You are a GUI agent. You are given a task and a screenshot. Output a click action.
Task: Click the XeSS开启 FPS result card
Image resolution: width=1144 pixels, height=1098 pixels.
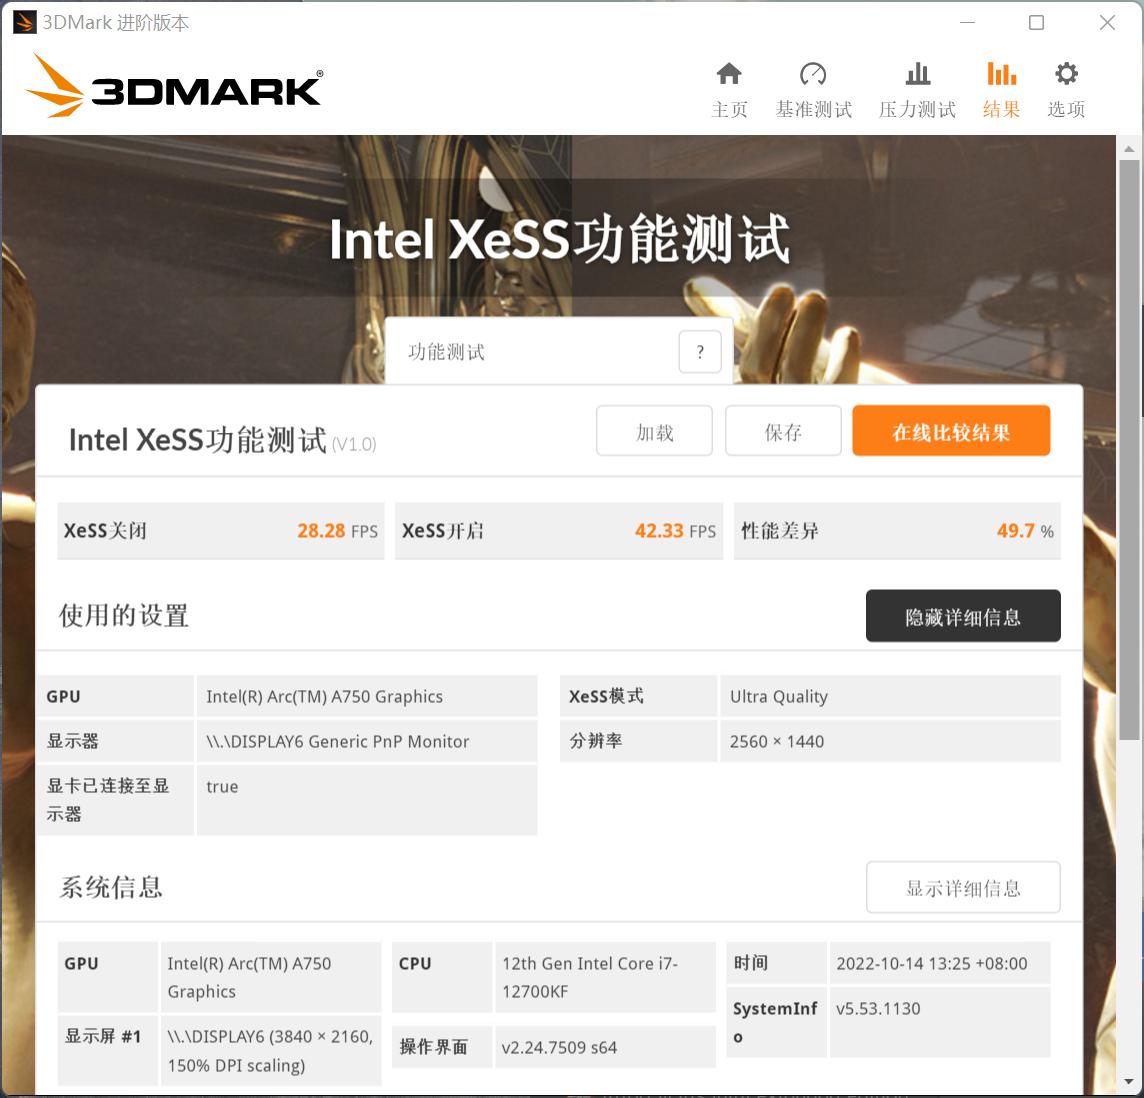point(558,531)
